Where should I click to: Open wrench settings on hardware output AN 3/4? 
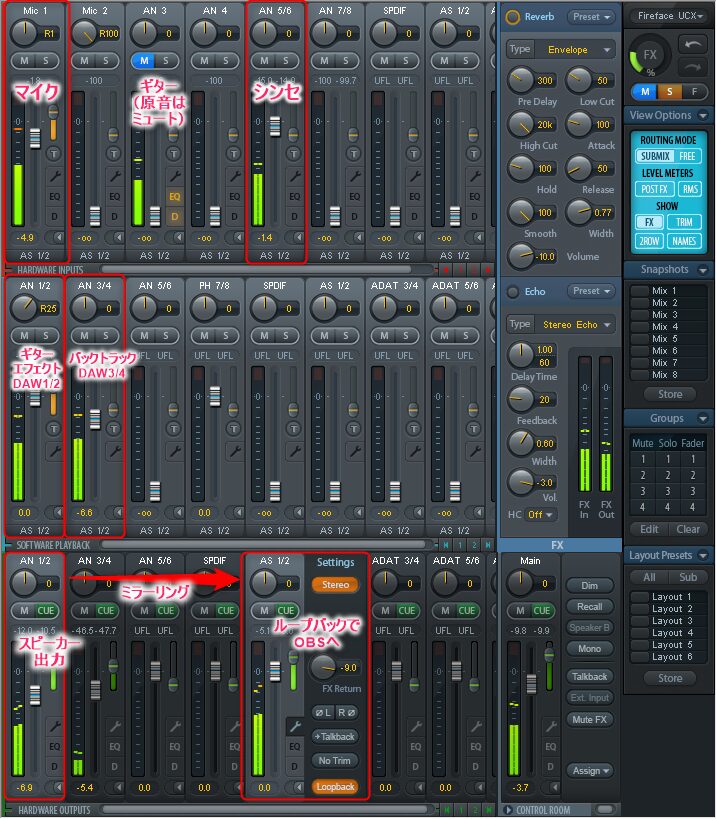[x=114, y=726]
